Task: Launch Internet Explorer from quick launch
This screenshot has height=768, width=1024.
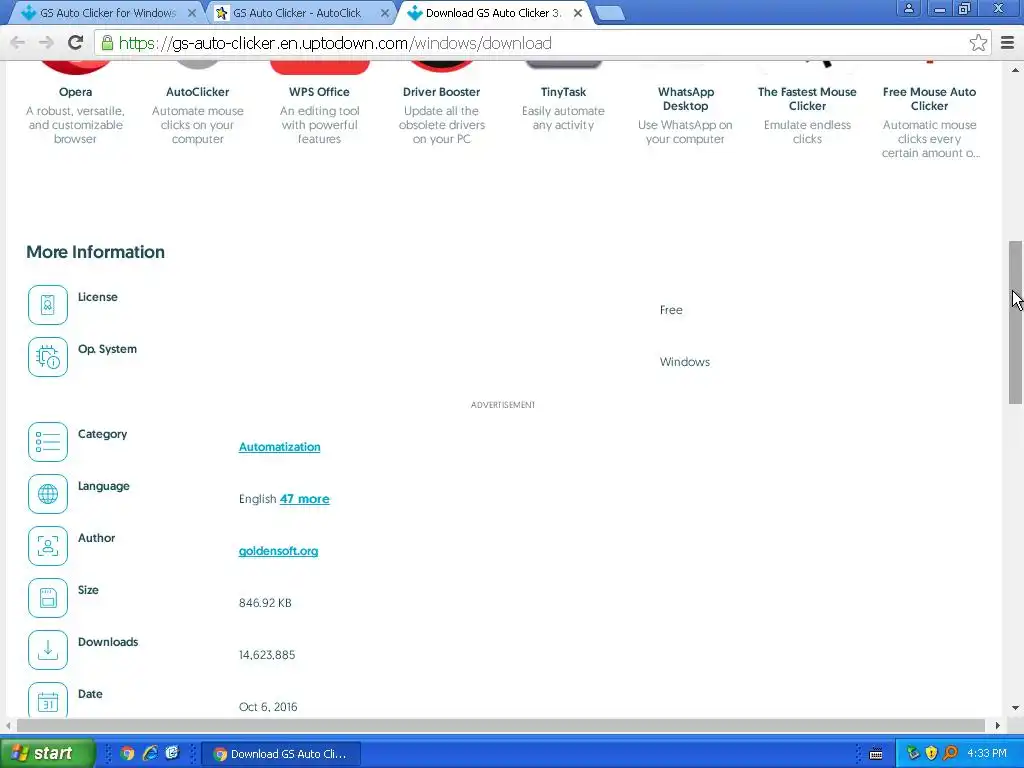Action: (x=150, y=754)
